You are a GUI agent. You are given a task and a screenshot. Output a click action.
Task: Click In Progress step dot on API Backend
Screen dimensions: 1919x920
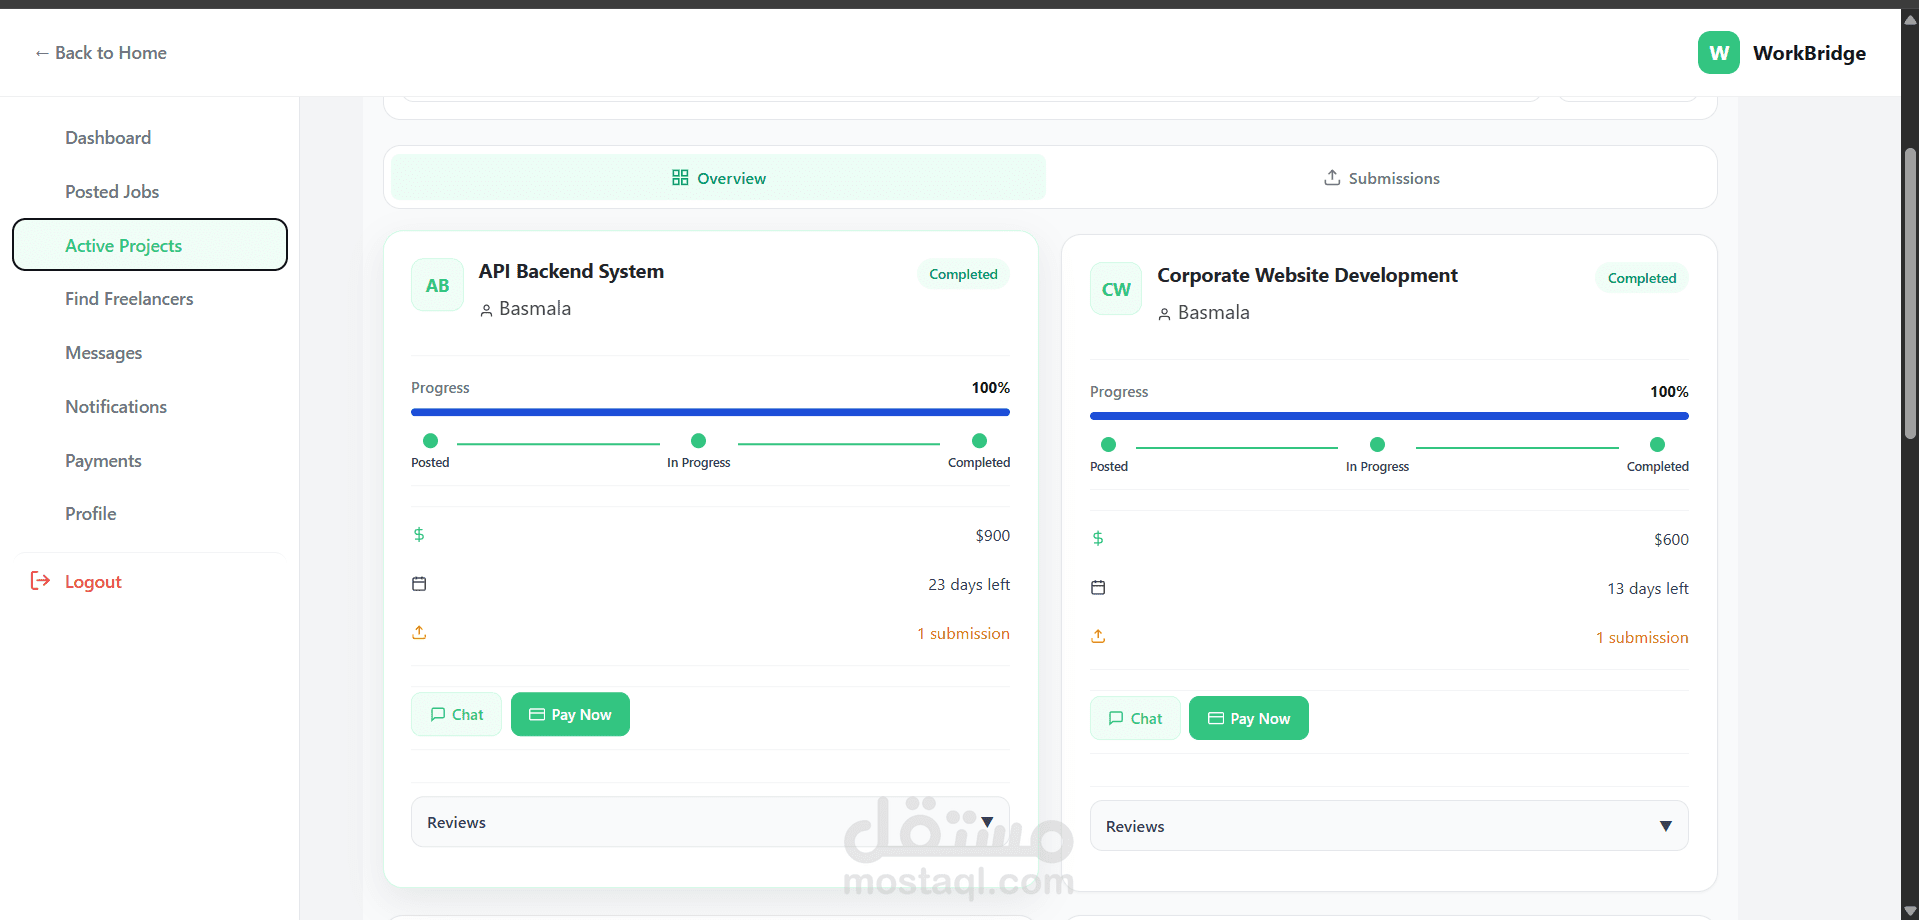point(699,441)
